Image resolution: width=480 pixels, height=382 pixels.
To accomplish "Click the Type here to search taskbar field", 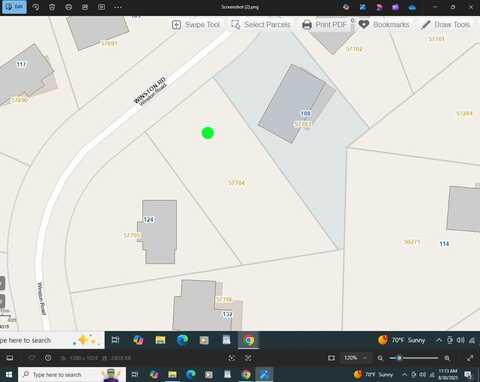I will click(72, 375).
